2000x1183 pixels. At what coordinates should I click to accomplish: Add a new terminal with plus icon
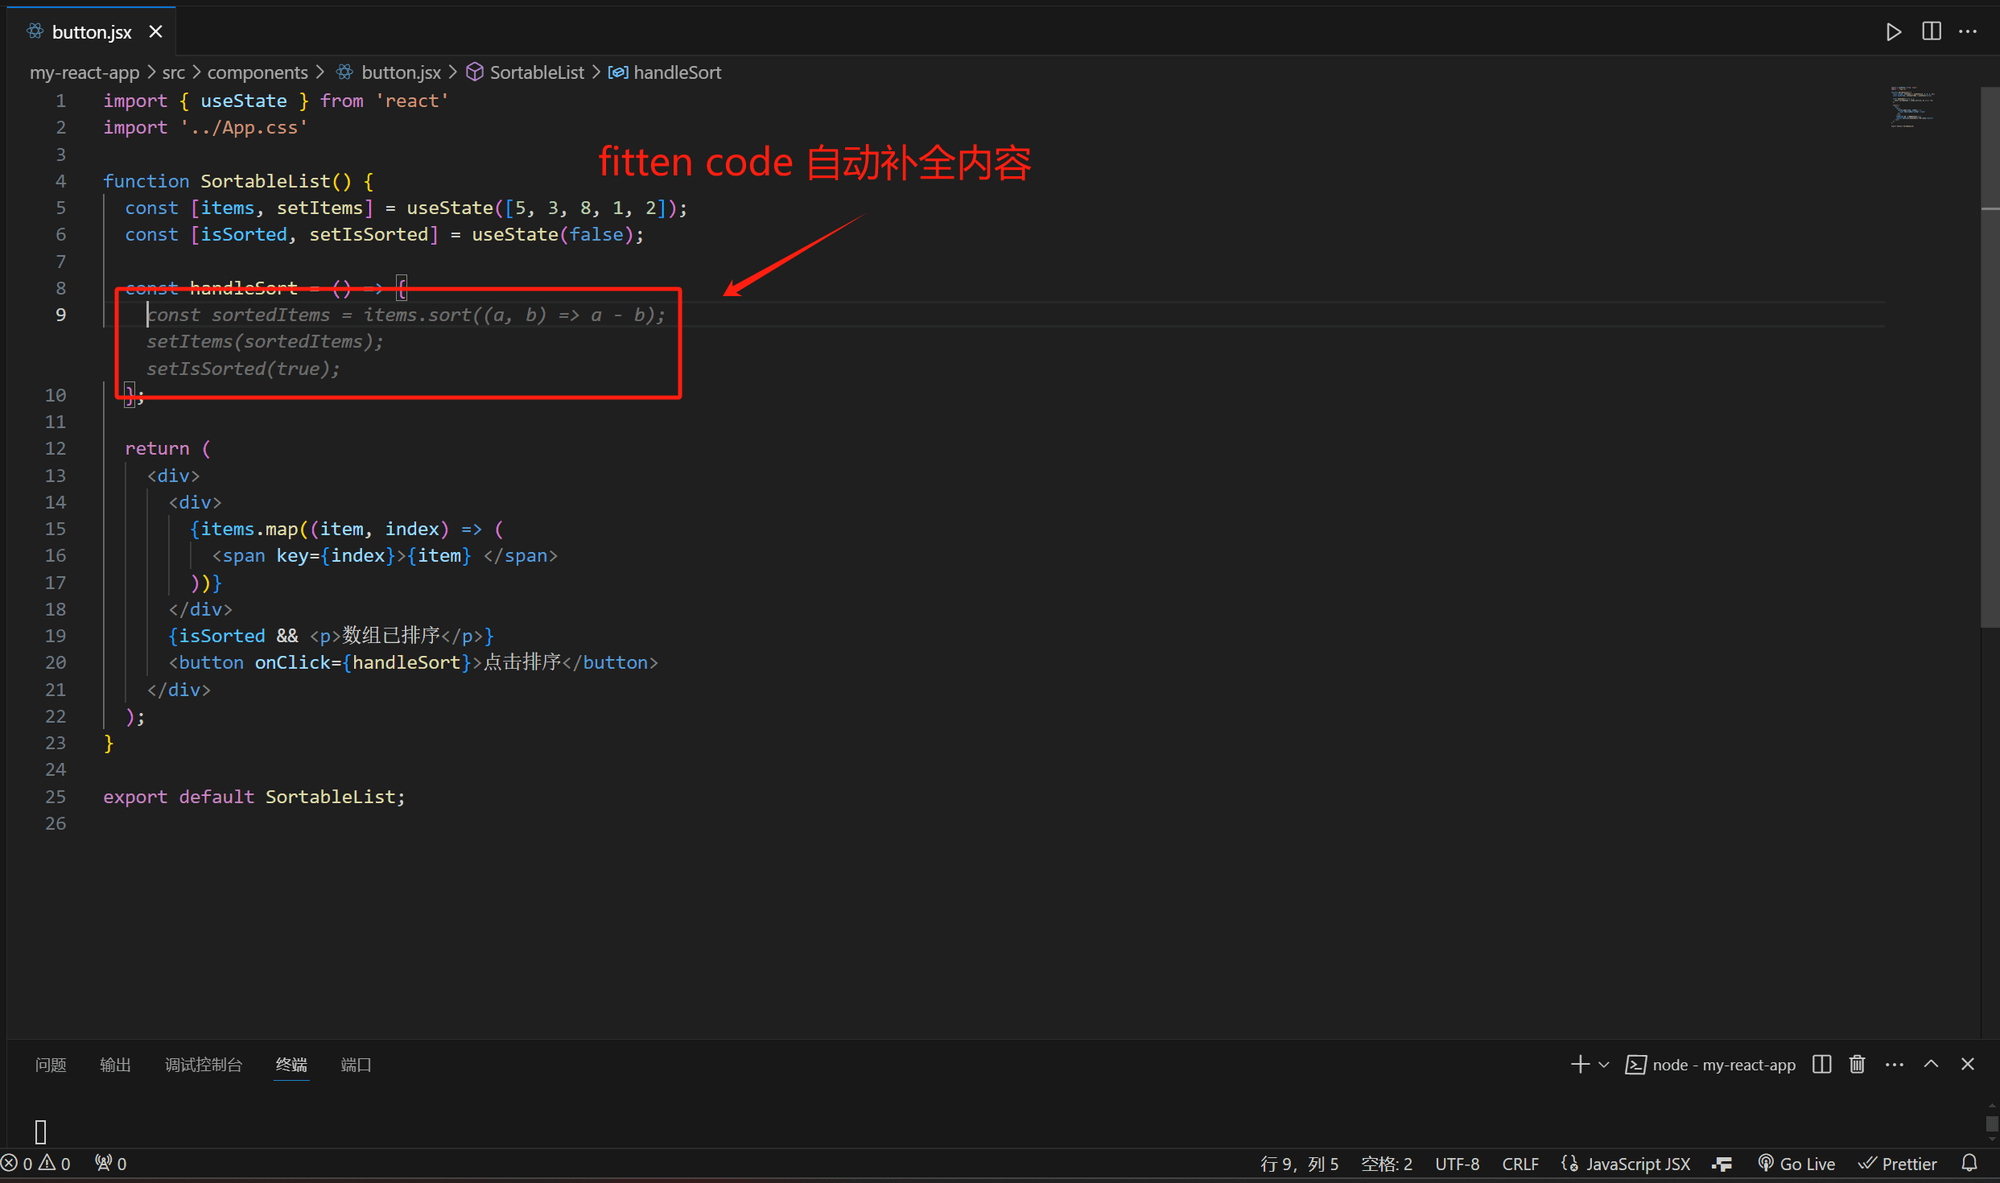1579,1064
